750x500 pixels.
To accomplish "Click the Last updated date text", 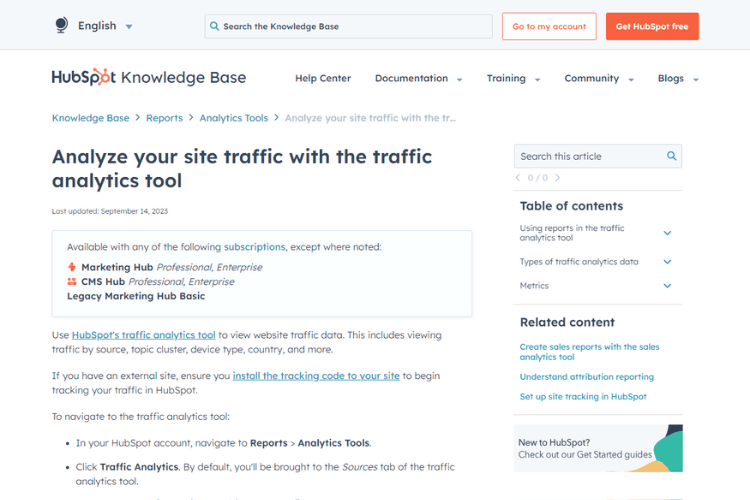I will pyautogui.click(x=110, y=211).
